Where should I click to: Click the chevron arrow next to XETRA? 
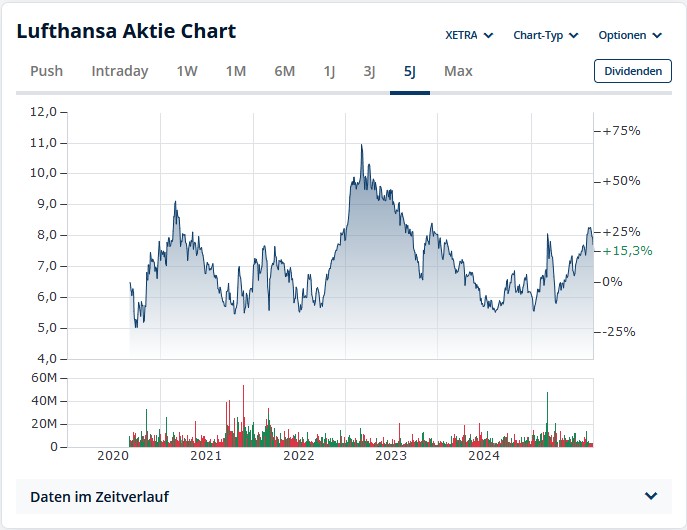click(489, 36)
